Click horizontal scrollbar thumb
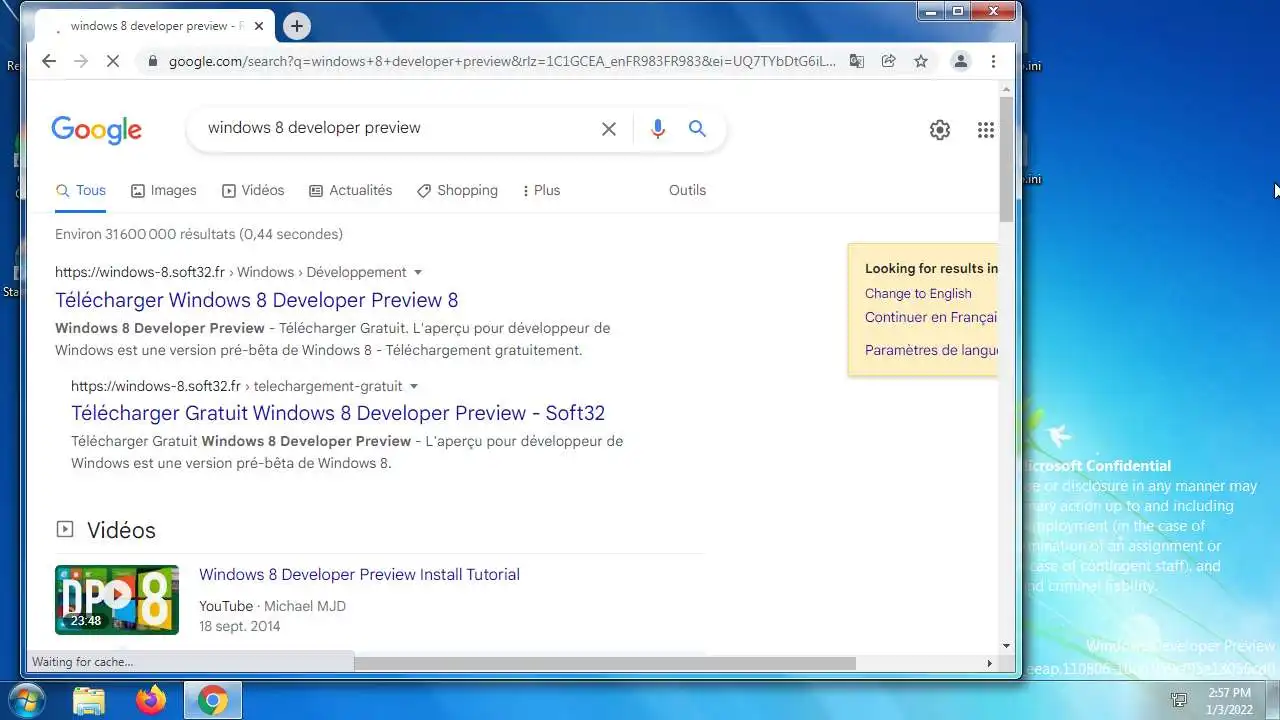This screenshot has height=720, width=1280. pos(604,663)
